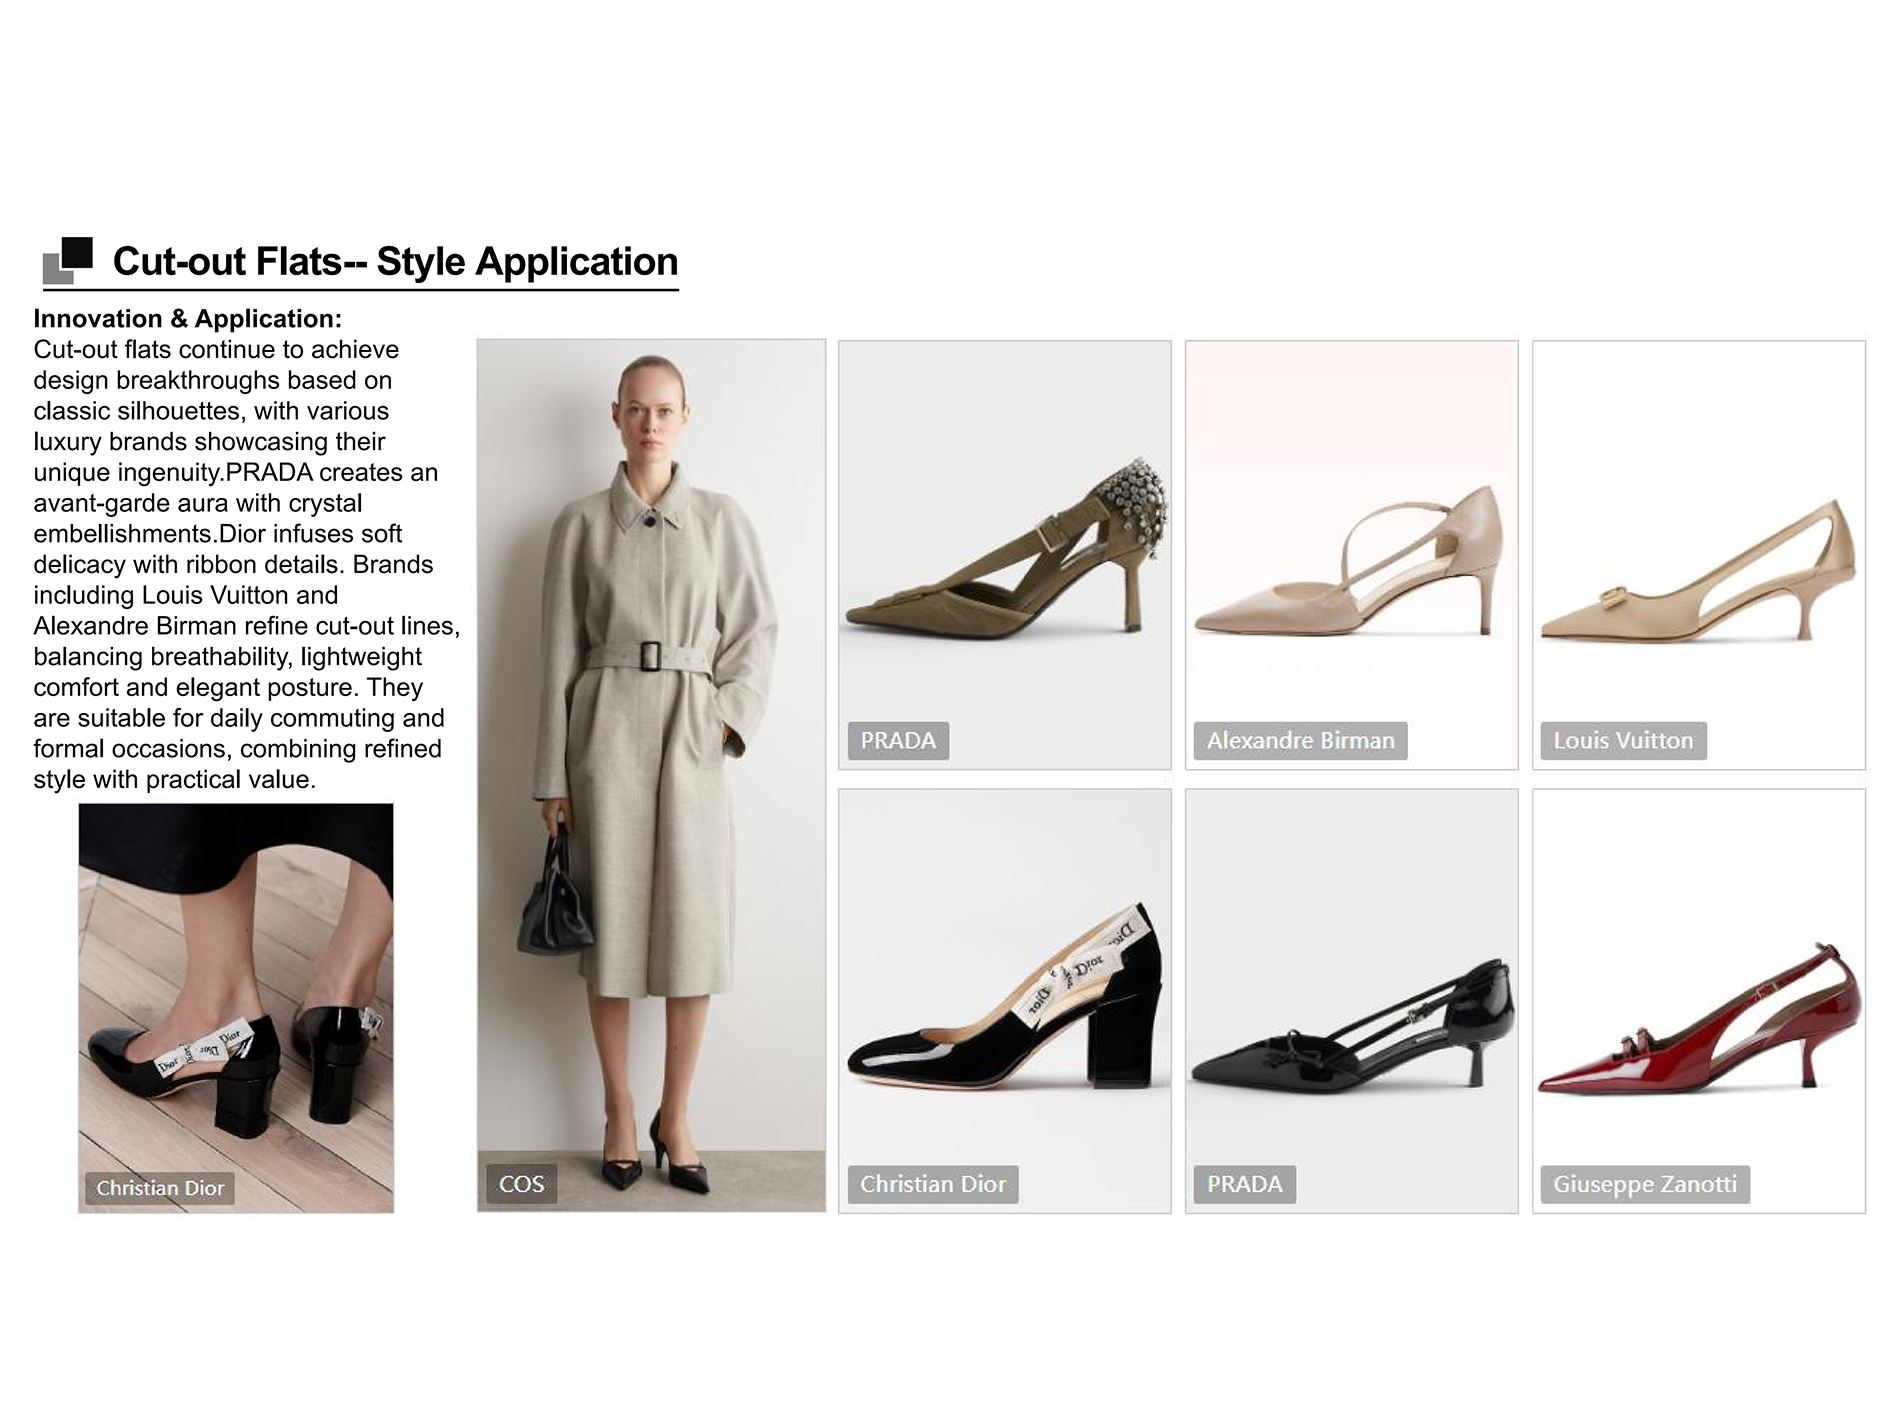Click the slide title "Cut-out Flats-- Style Application"
The image size is (1890, 1417).
395,262
